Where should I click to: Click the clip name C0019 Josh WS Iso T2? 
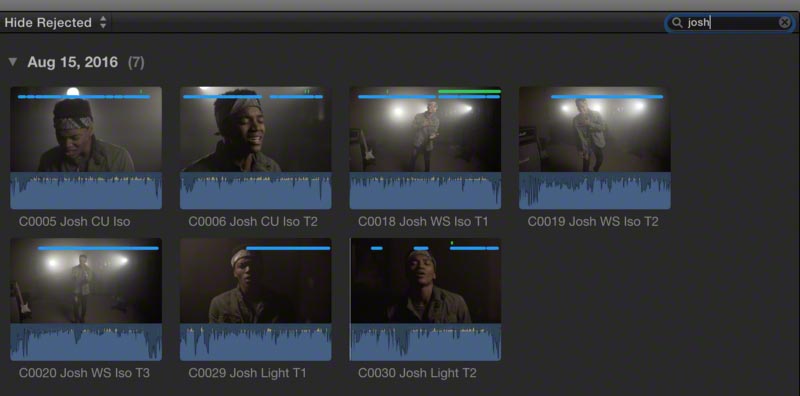[x=593, y=221]
